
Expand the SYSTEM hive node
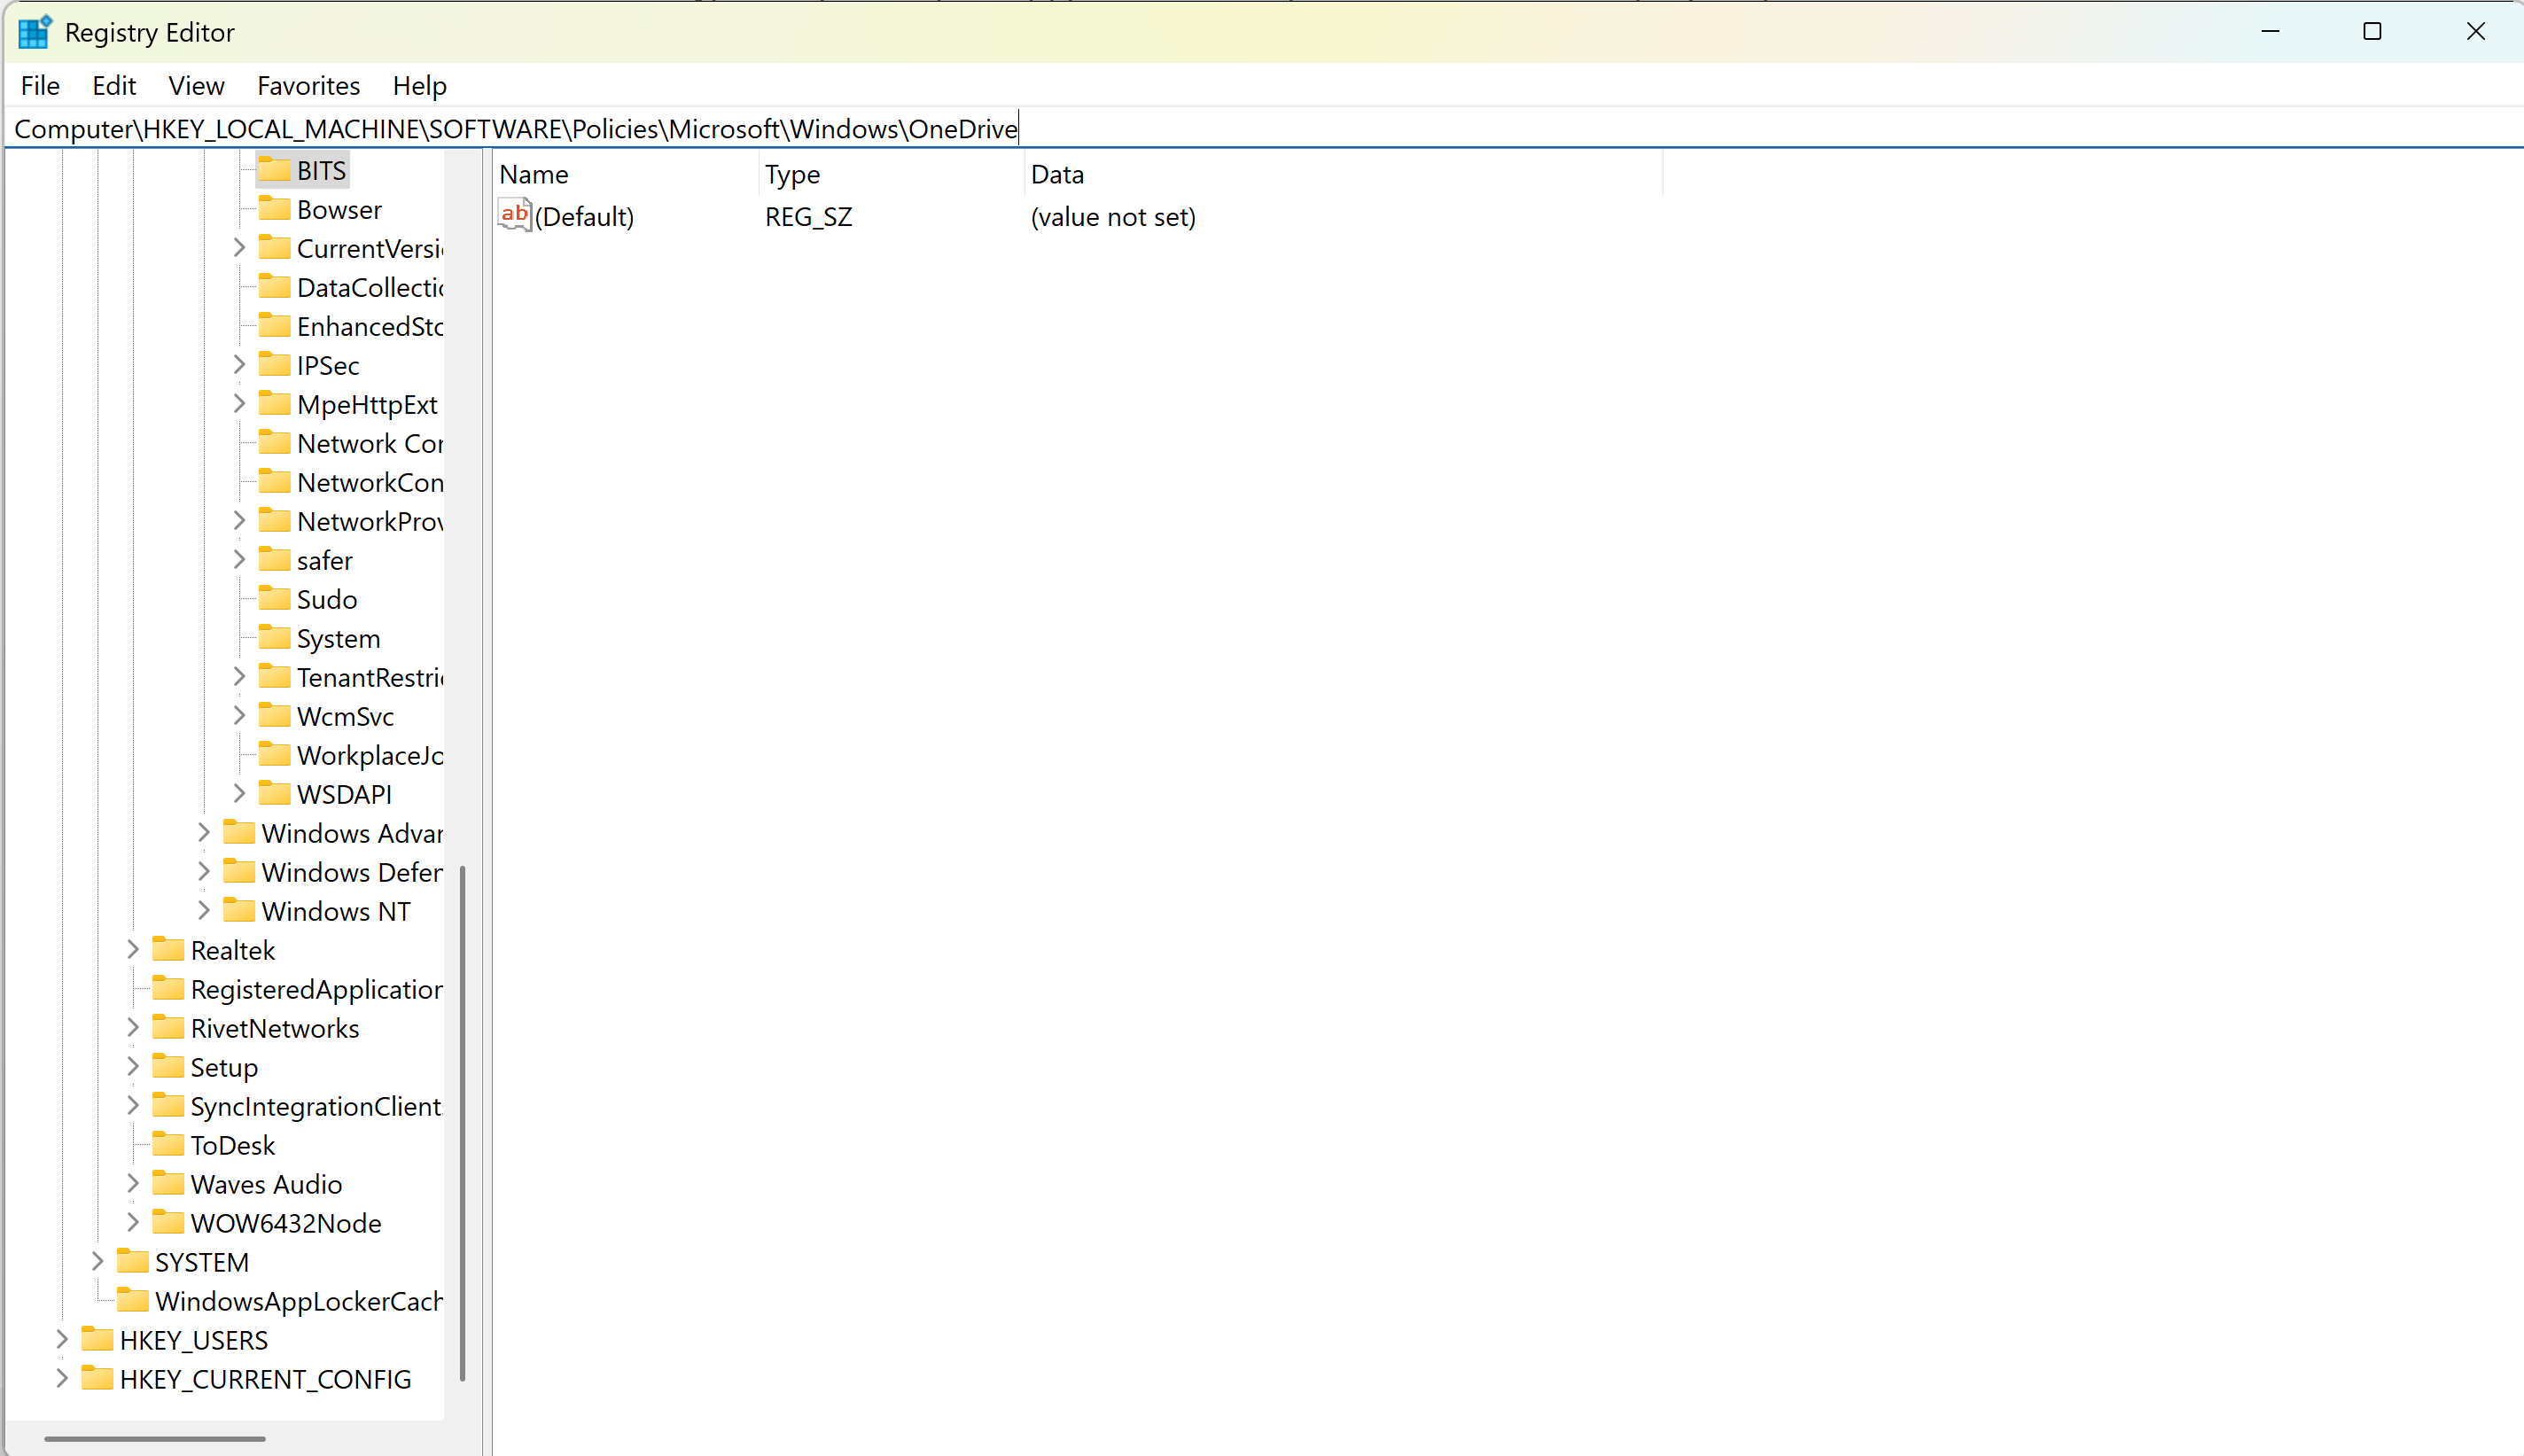97,1262
